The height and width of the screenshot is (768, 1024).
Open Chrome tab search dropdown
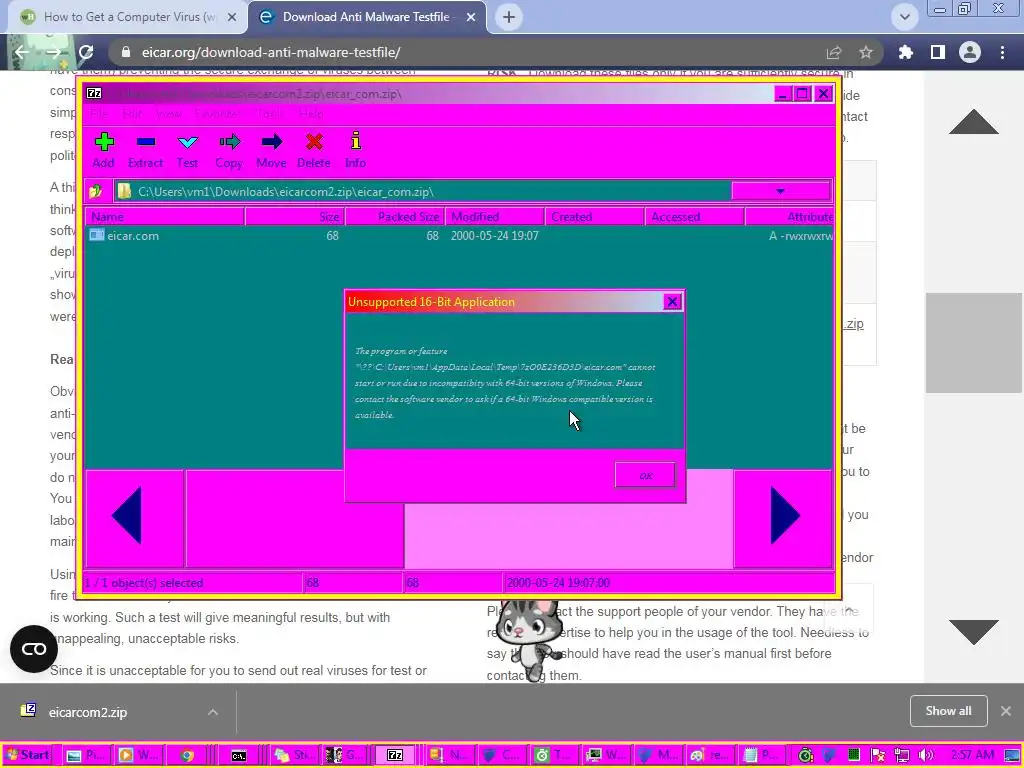(x=904, y=17)
